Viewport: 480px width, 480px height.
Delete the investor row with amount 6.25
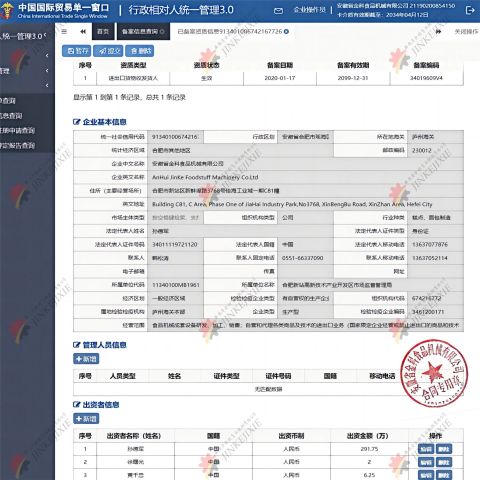(444, 475)
